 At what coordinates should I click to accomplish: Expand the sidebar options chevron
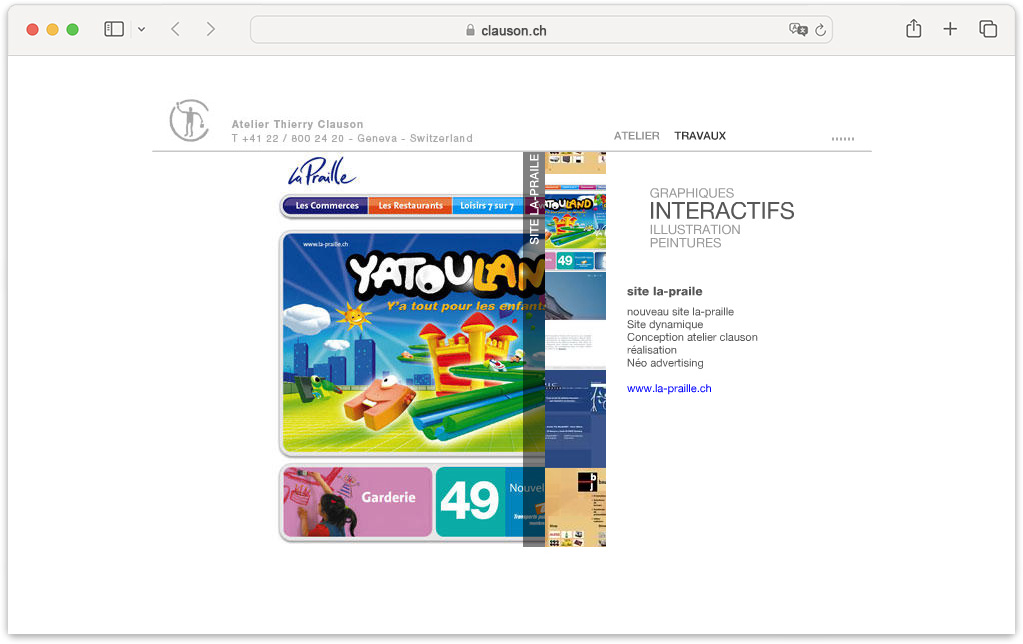coord(142,29)
